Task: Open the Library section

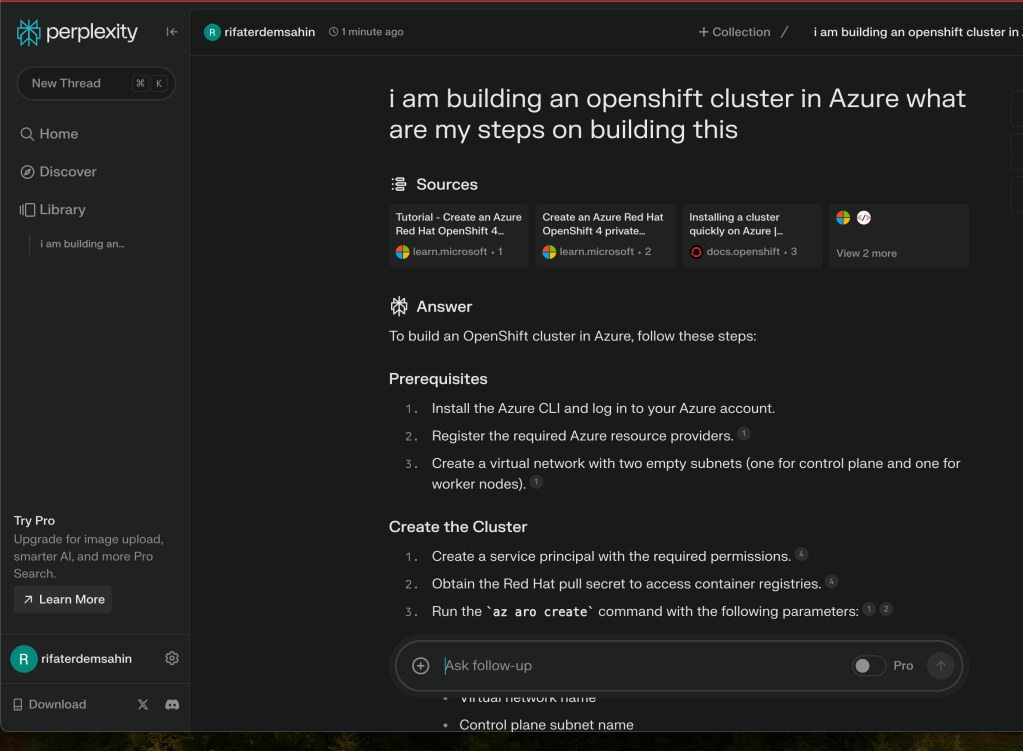Action: point(53,209)
